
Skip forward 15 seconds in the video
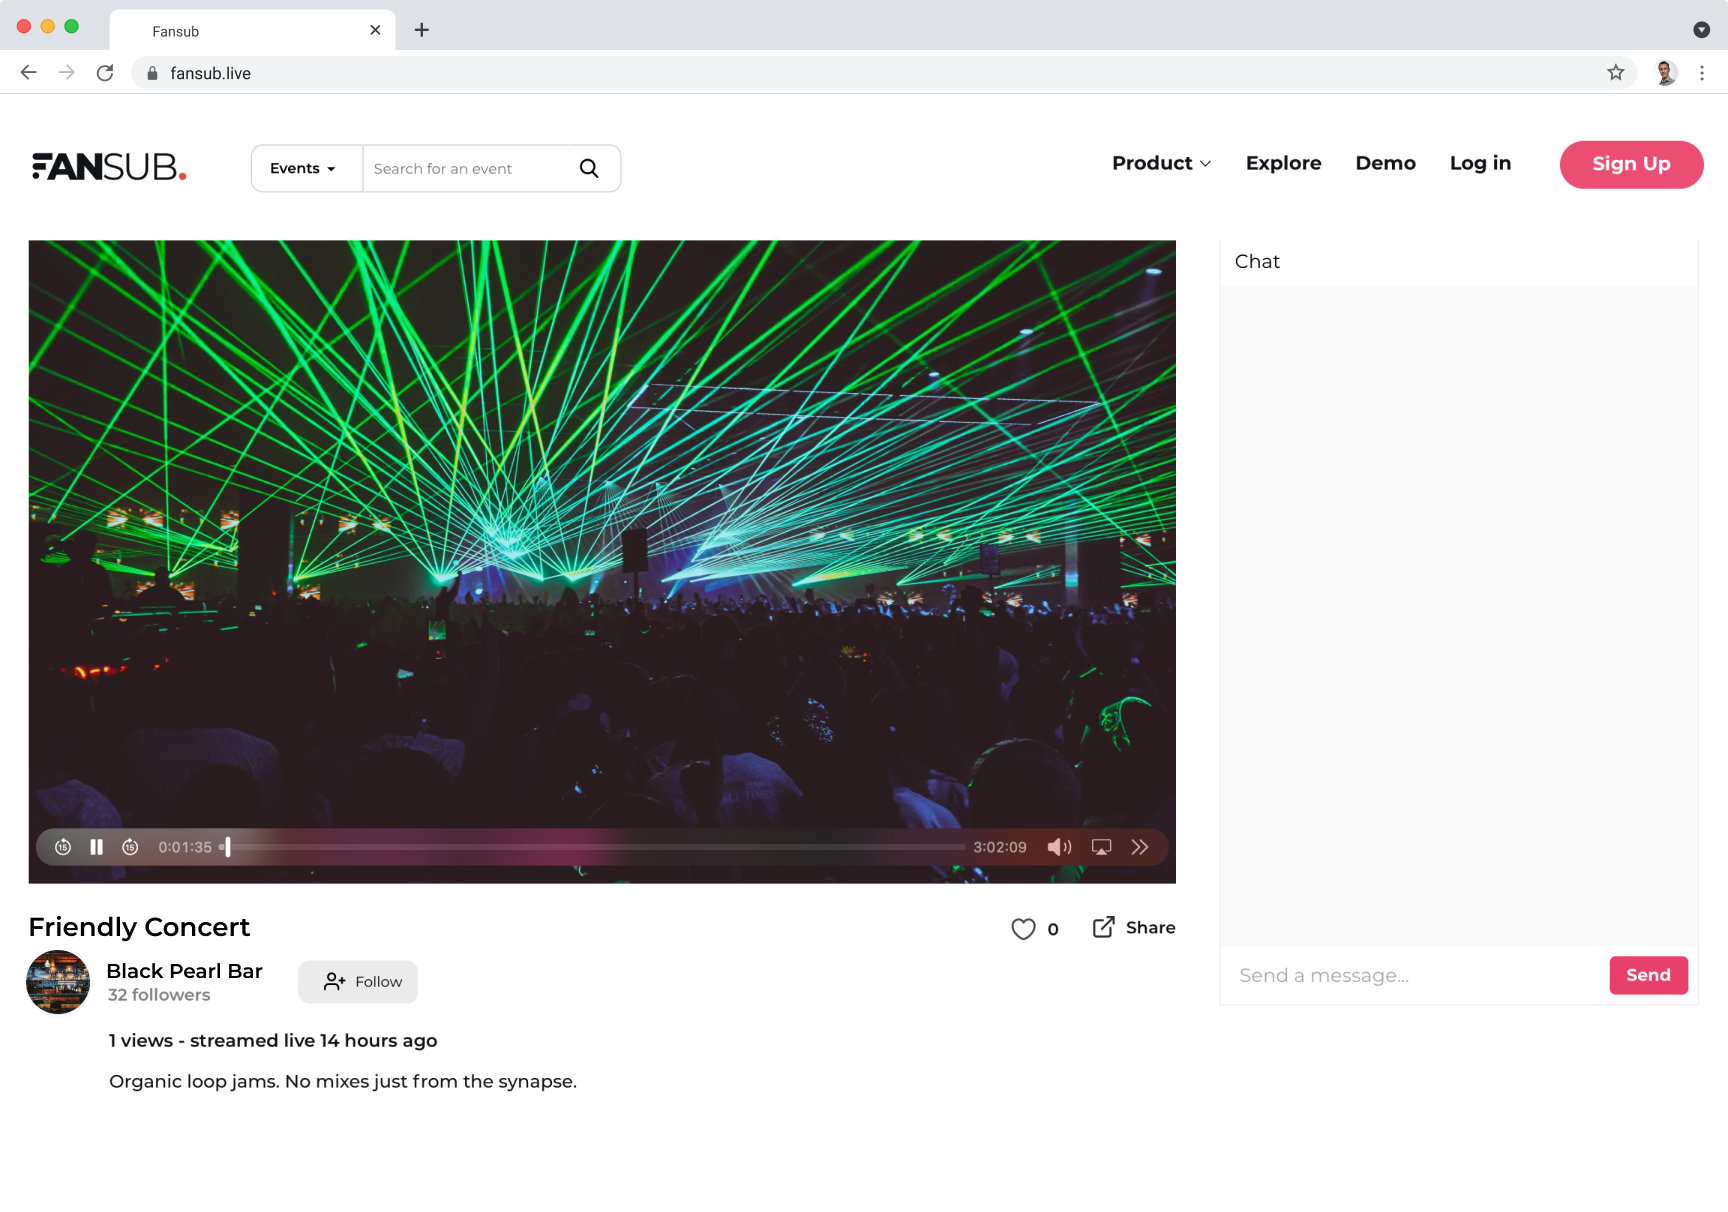pos(130,847)
